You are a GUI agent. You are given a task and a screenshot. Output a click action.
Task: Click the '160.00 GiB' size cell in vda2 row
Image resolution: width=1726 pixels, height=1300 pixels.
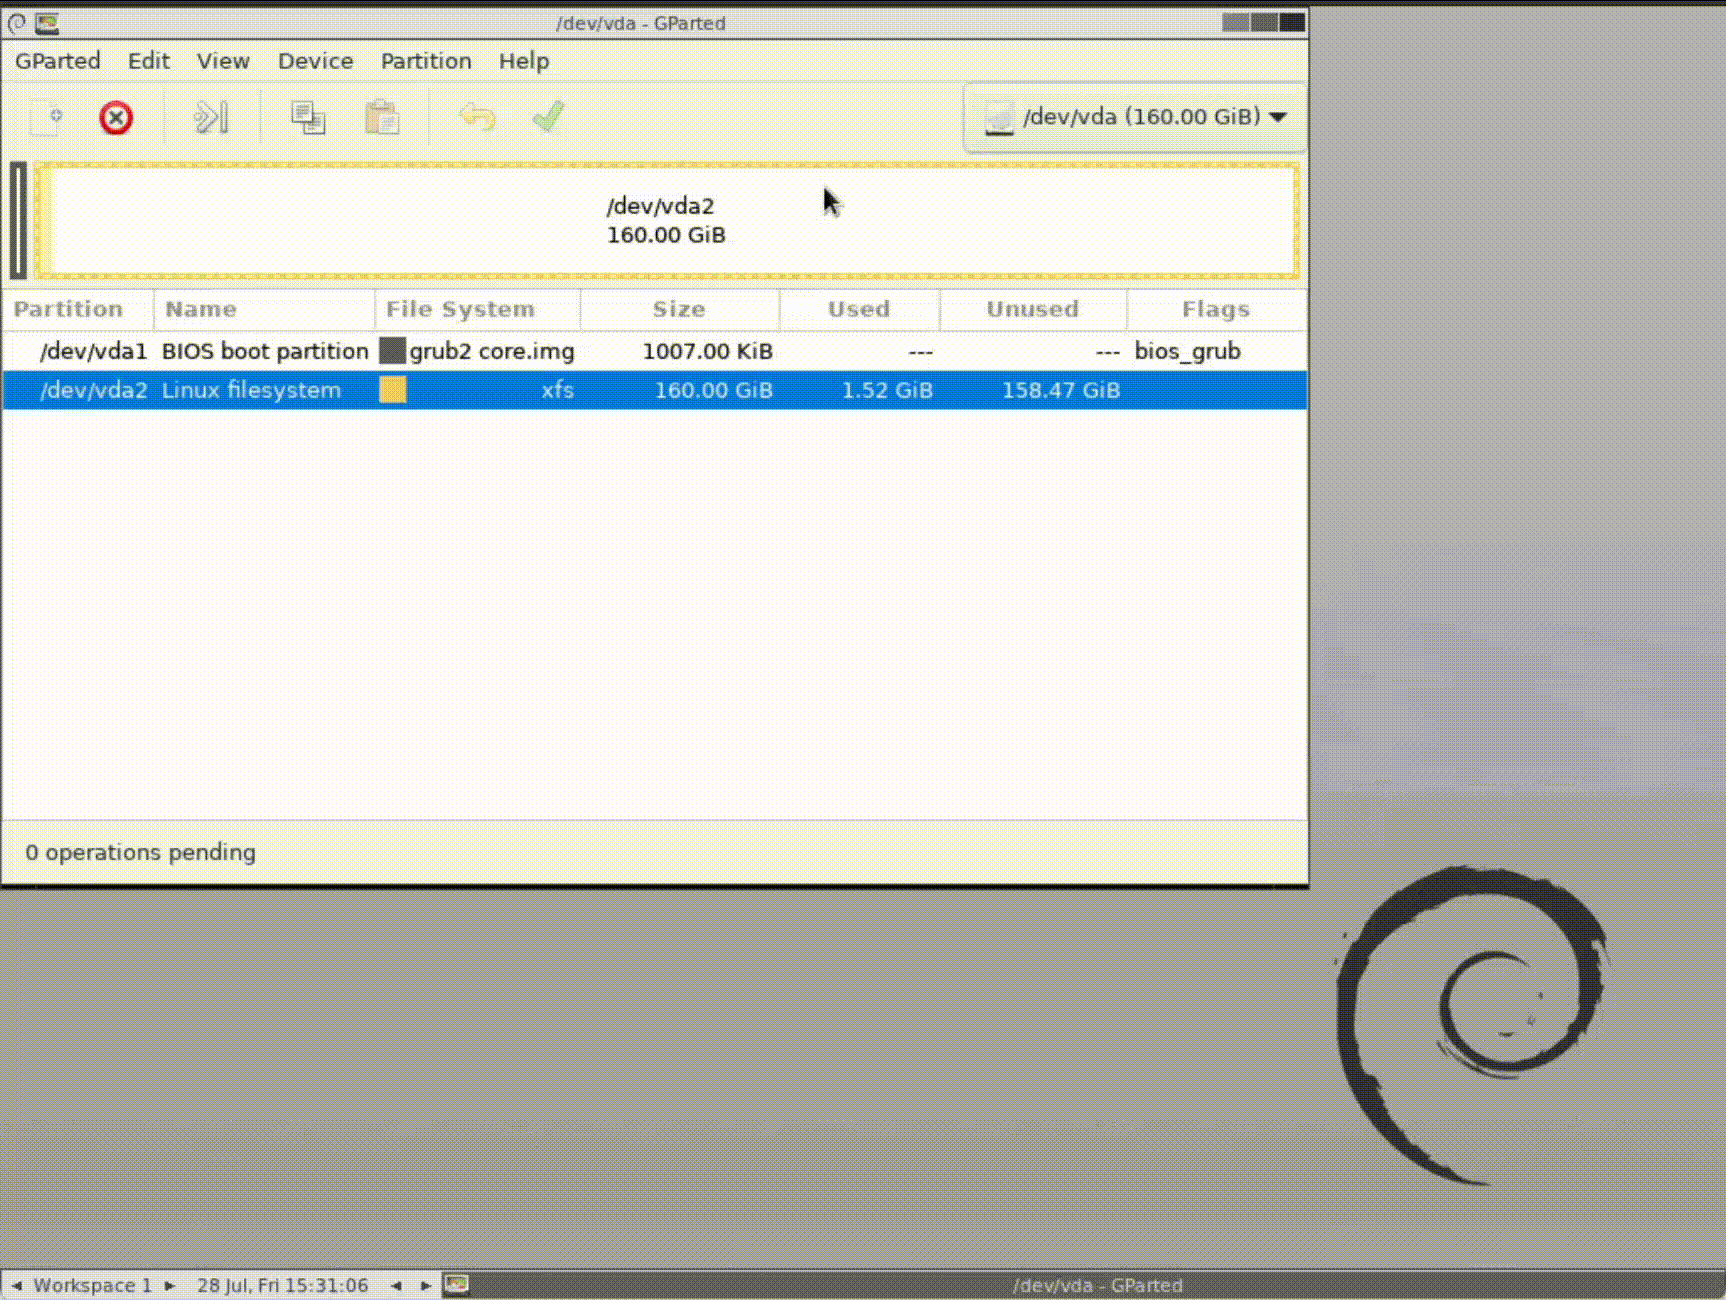coord(713,390)
